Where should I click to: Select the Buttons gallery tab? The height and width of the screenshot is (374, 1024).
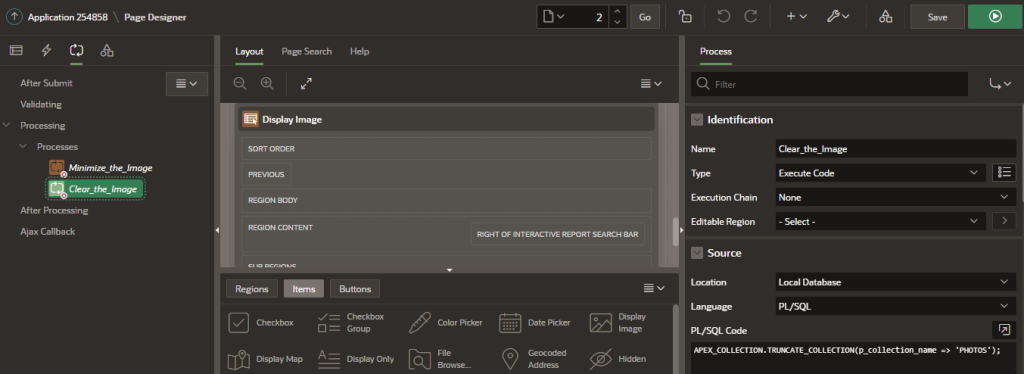click(355, 288)
